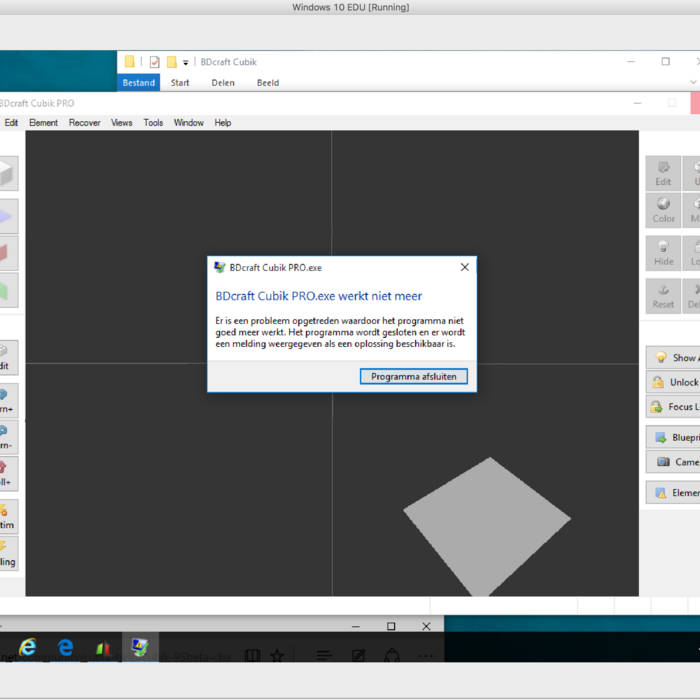Click the green and red taskbar app icon
The height and width of the screenshot is (700, 700).
[103, 647]
